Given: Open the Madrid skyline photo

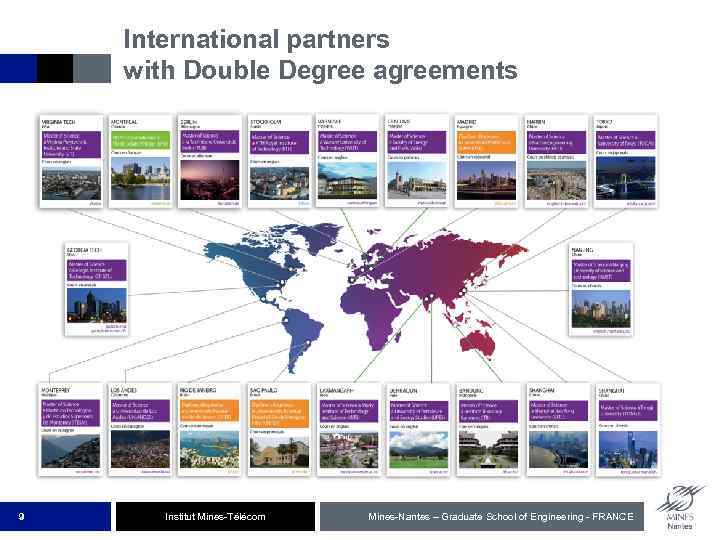Looking at the screenshot, I should pos(486,180).
